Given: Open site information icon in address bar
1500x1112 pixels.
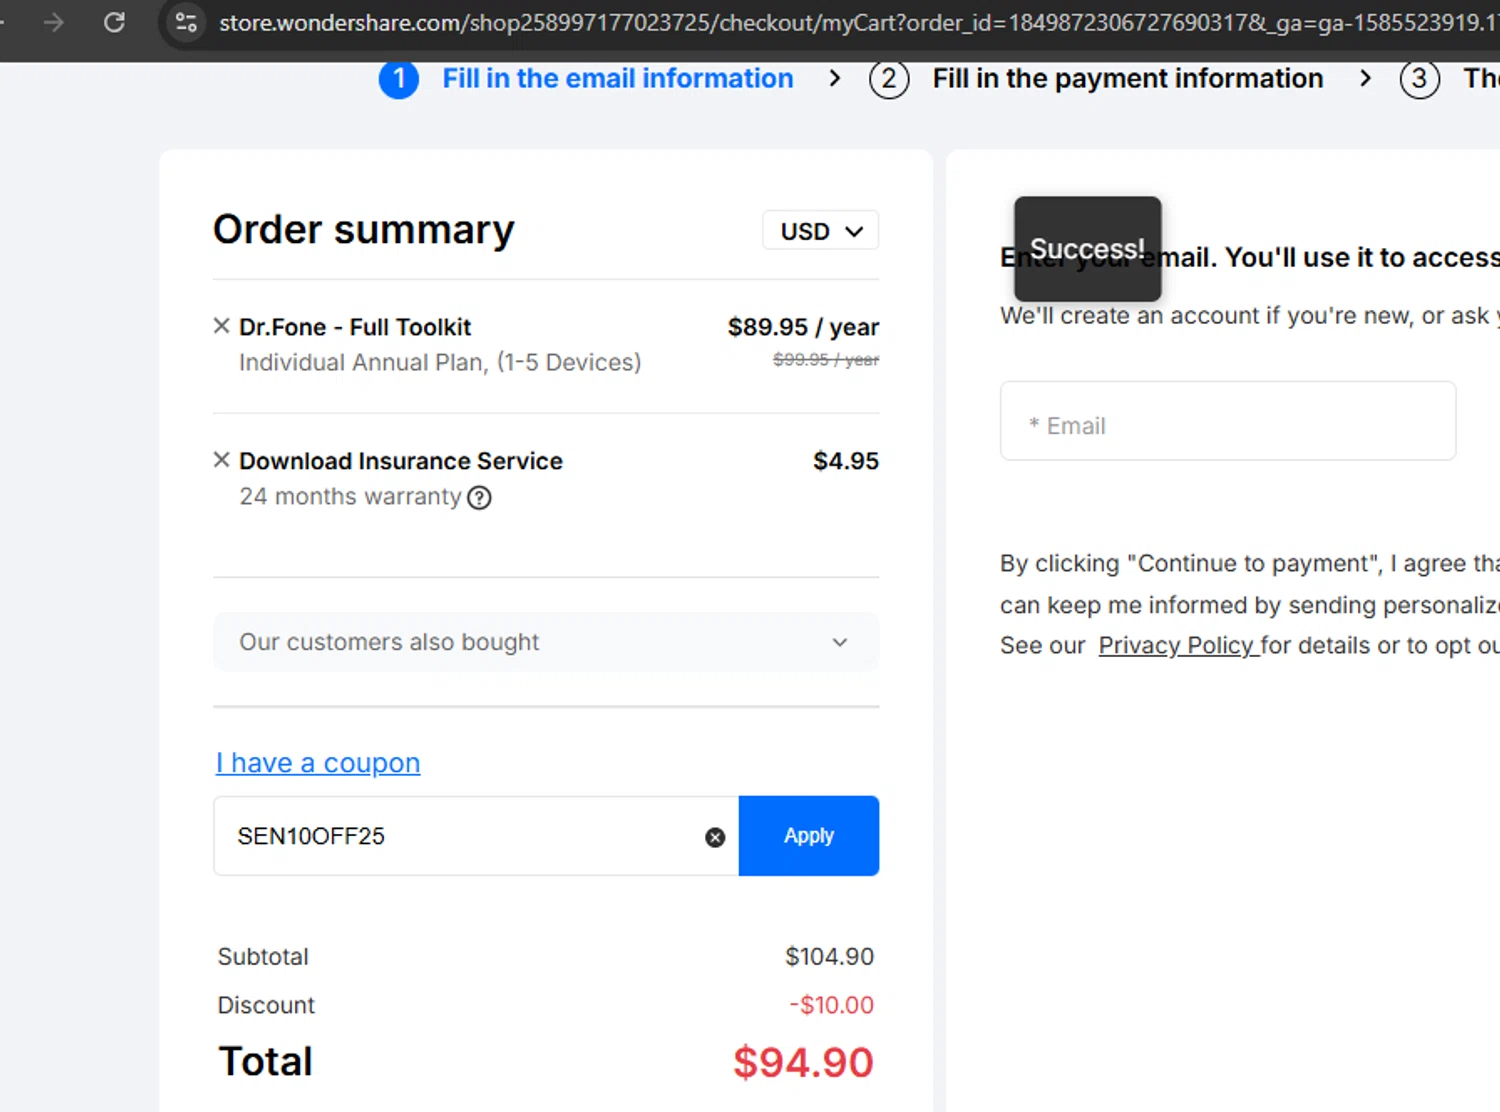Looking at the screenshot, I should (186, 22).
